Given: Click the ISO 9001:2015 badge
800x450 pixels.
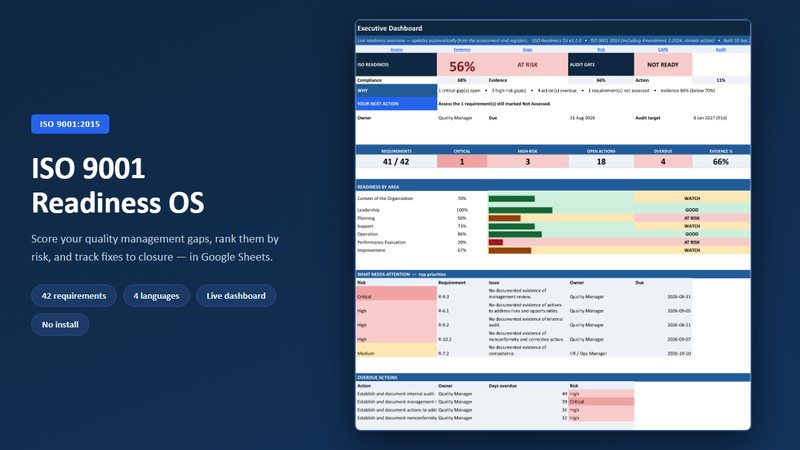Looking at the screenshot, I should pyautogui.click(x=70, y=124).
